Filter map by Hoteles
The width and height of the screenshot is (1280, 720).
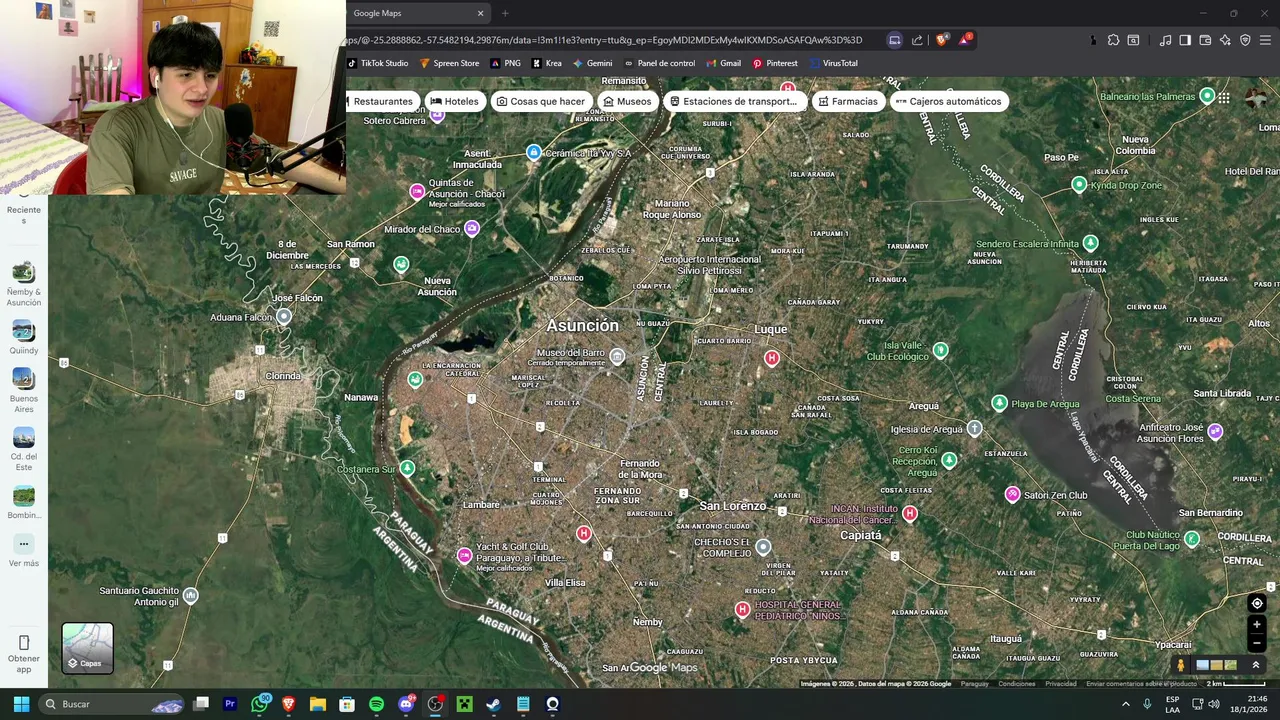click(454, 101)
